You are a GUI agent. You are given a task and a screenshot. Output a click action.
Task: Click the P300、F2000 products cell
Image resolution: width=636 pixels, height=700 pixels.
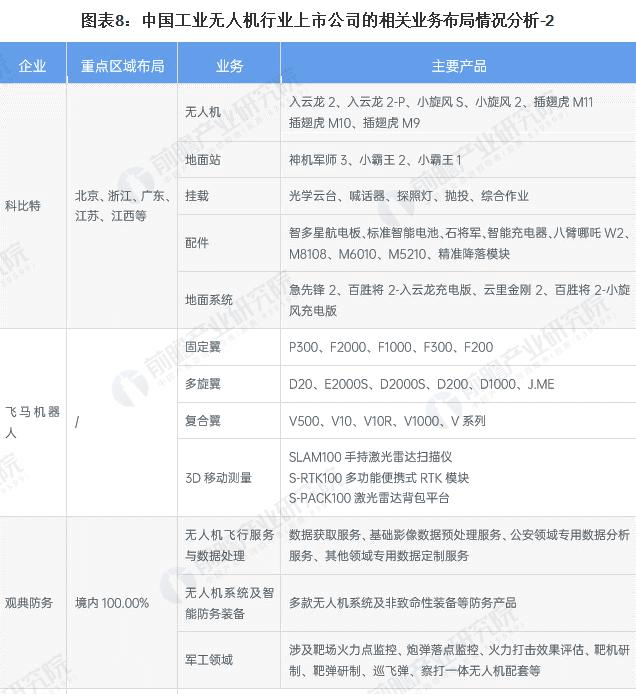coord(458,347)
